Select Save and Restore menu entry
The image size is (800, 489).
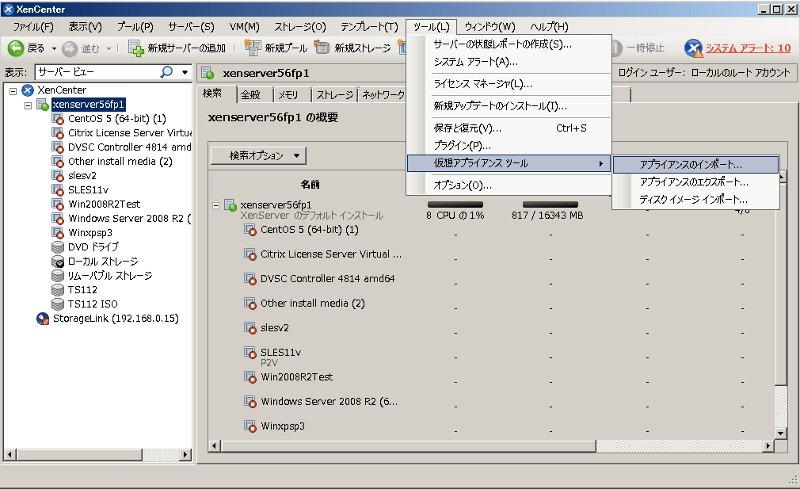tap(509, 128)
